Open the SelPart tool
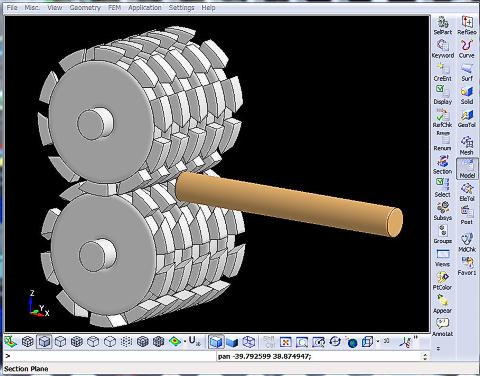Viewport: 480px width, 376px height. click(443, 26)
